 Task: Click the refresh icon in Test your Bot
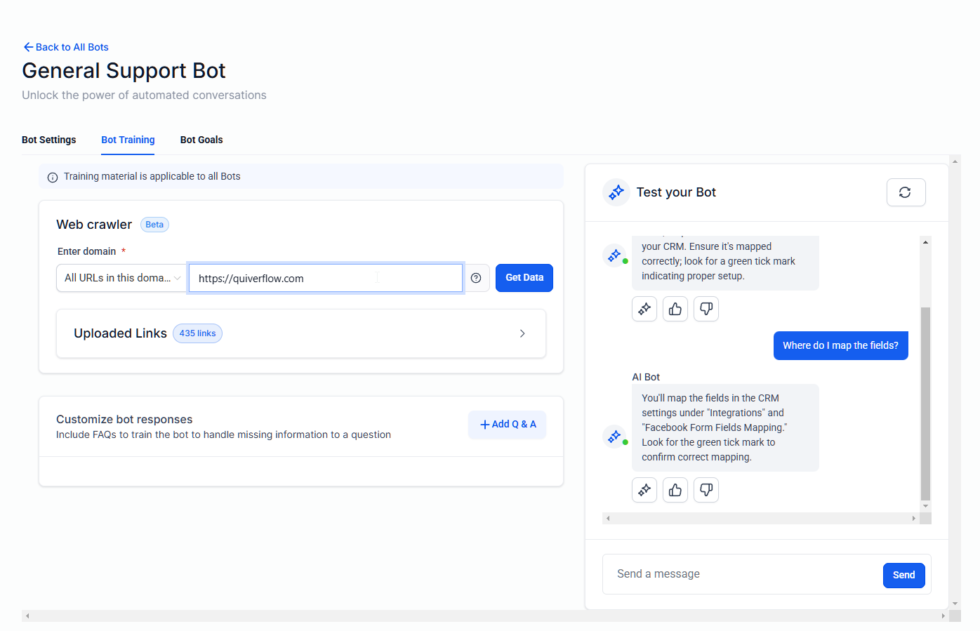coord(905,192)
